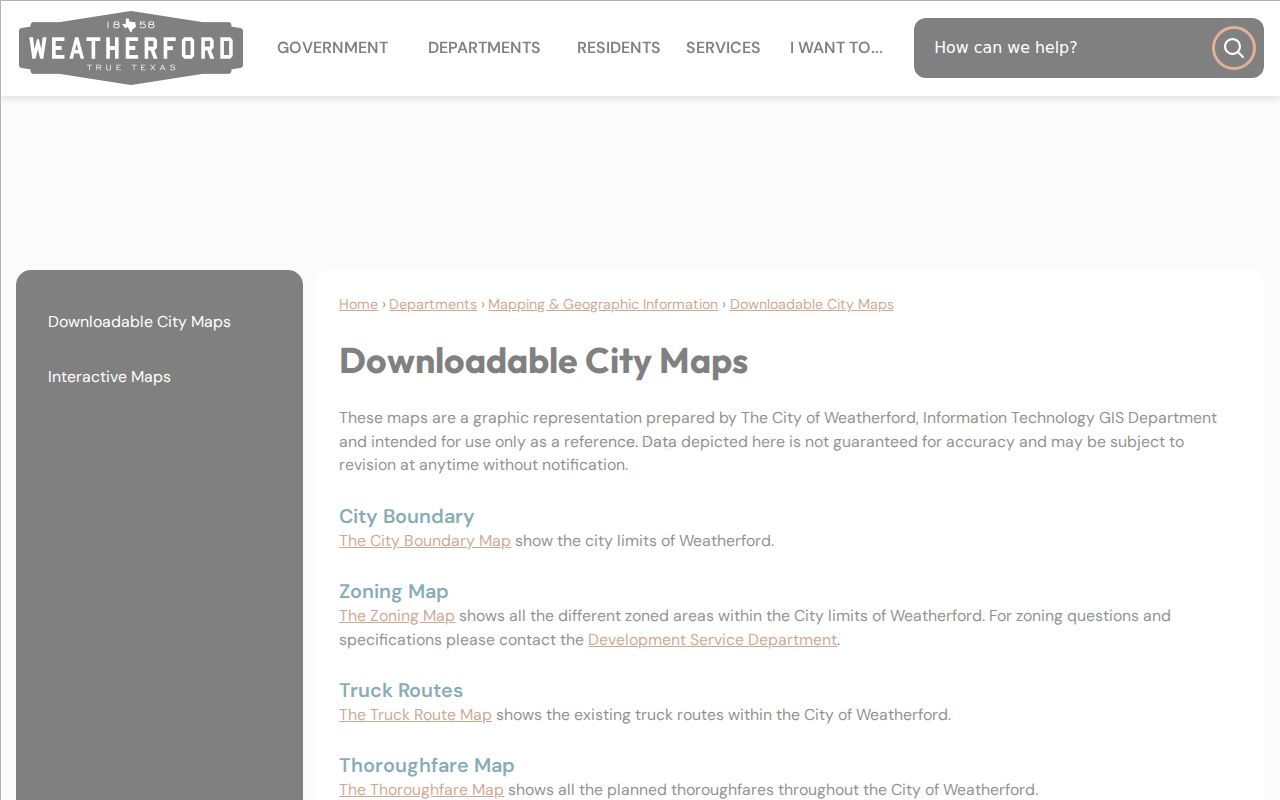Follow the Departments breadcrumb link

(433, 304)
